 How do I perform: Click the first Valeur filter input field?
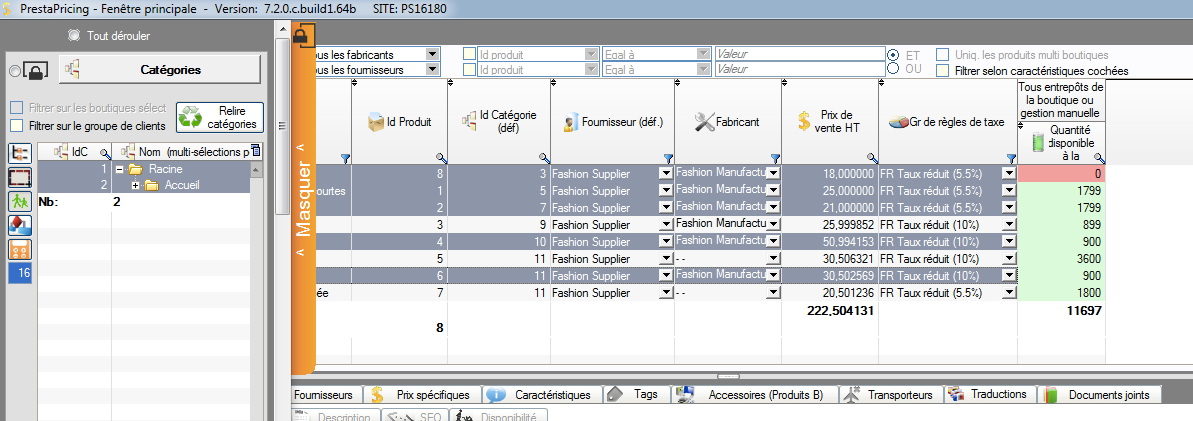click(x=797, y=54)
